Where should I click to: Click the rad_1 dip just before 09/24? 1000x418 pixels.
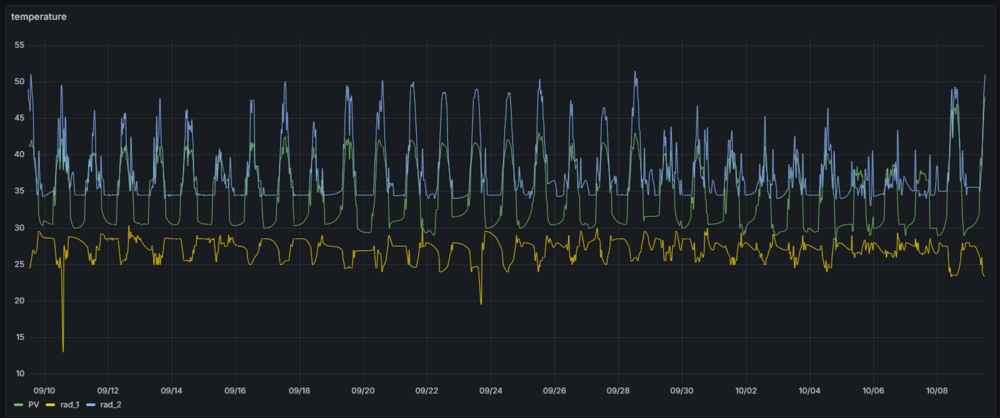click(481, 302)
